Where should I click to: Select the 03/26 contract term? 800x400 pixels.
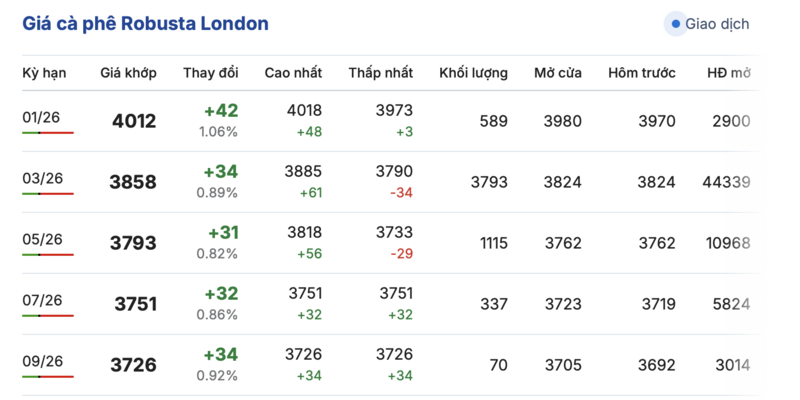coord(42,178)
